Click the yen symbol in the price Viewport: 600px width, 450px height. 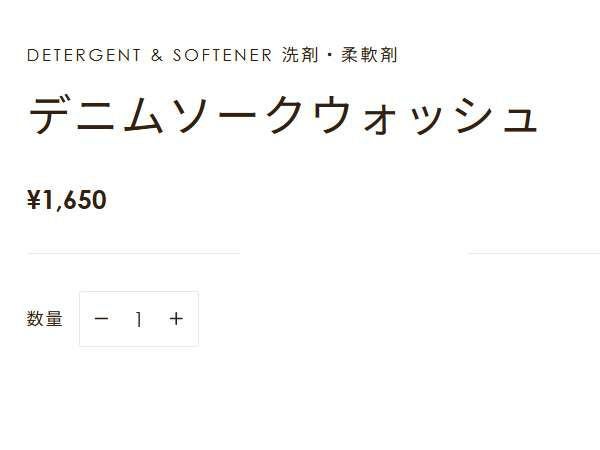click(34, 200)
